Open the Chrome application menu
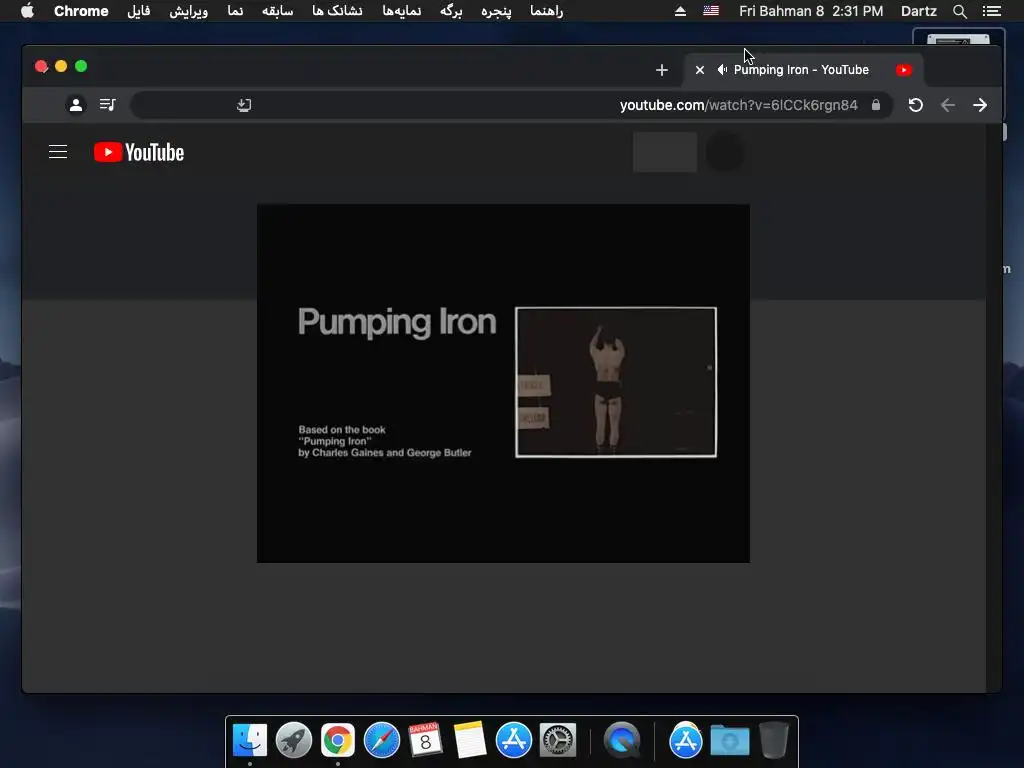Viewport: 1024px width, 768px height. [81, 11]
